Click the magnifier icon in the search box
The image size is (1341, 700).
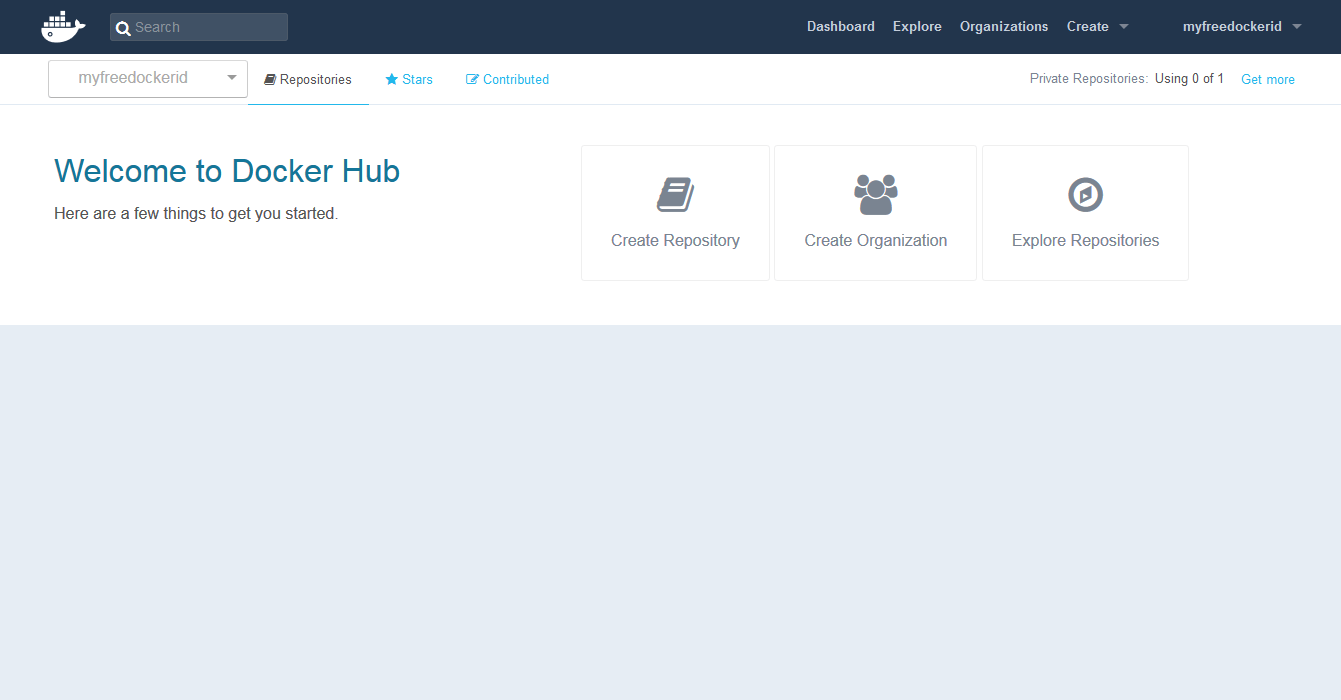[x=123, y=28]
